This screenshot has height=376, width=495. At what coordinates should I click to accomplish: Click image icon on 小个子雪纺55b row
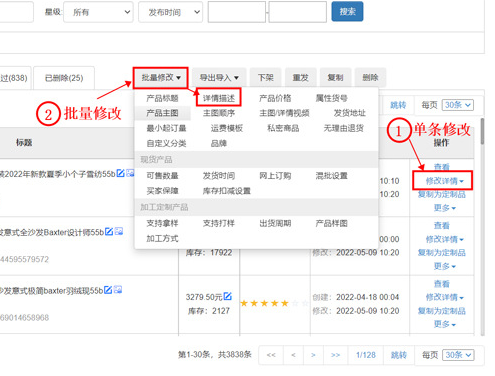[130, 173]
